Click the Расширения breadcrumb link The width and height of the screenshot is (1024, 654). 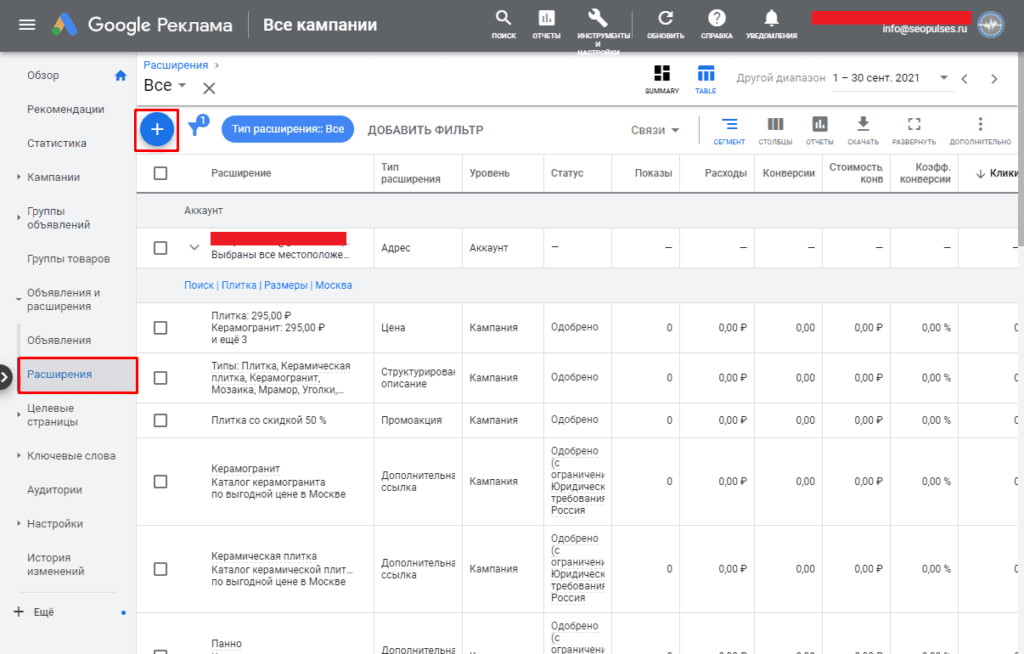click(176, 65)
